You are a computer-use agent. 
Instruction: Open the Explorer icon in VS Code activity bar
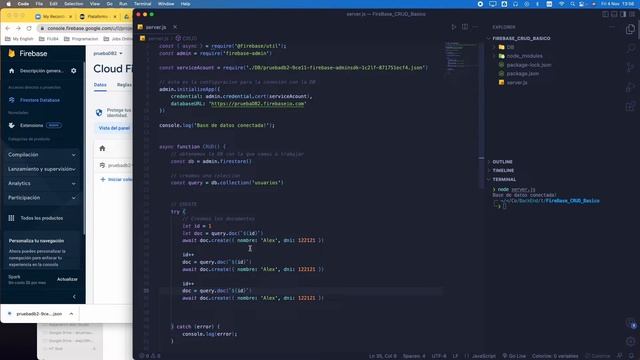point(631,29)
